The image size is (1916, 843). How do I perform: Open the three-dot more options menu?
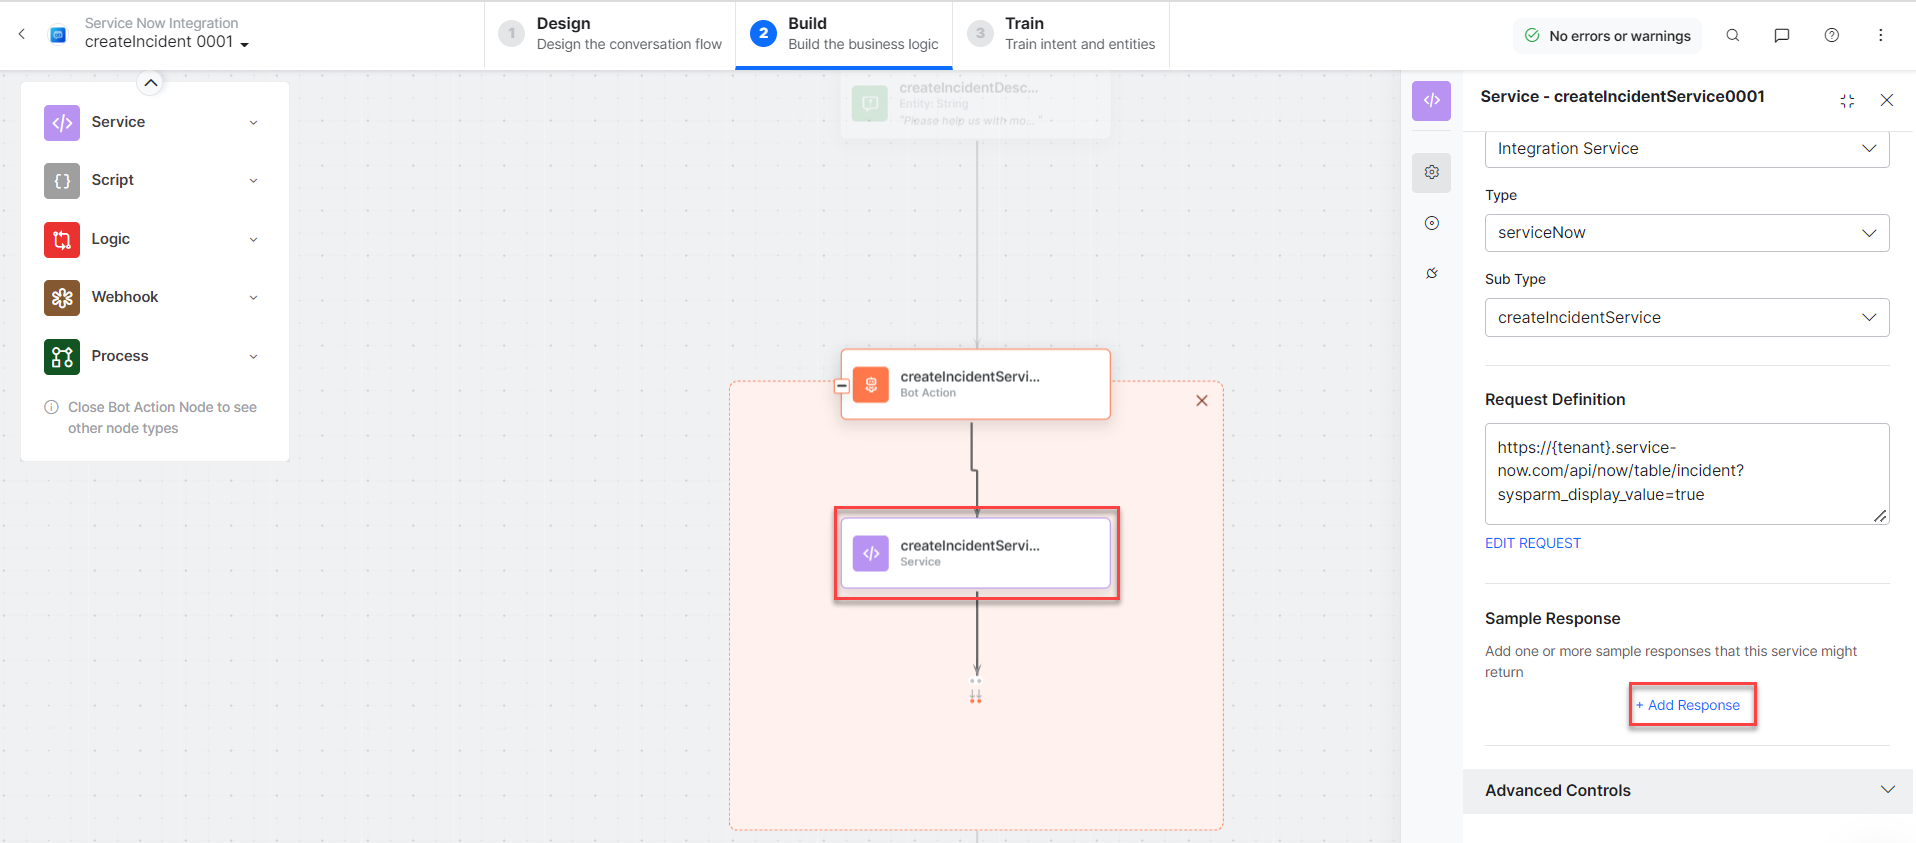coord(1880,35)
